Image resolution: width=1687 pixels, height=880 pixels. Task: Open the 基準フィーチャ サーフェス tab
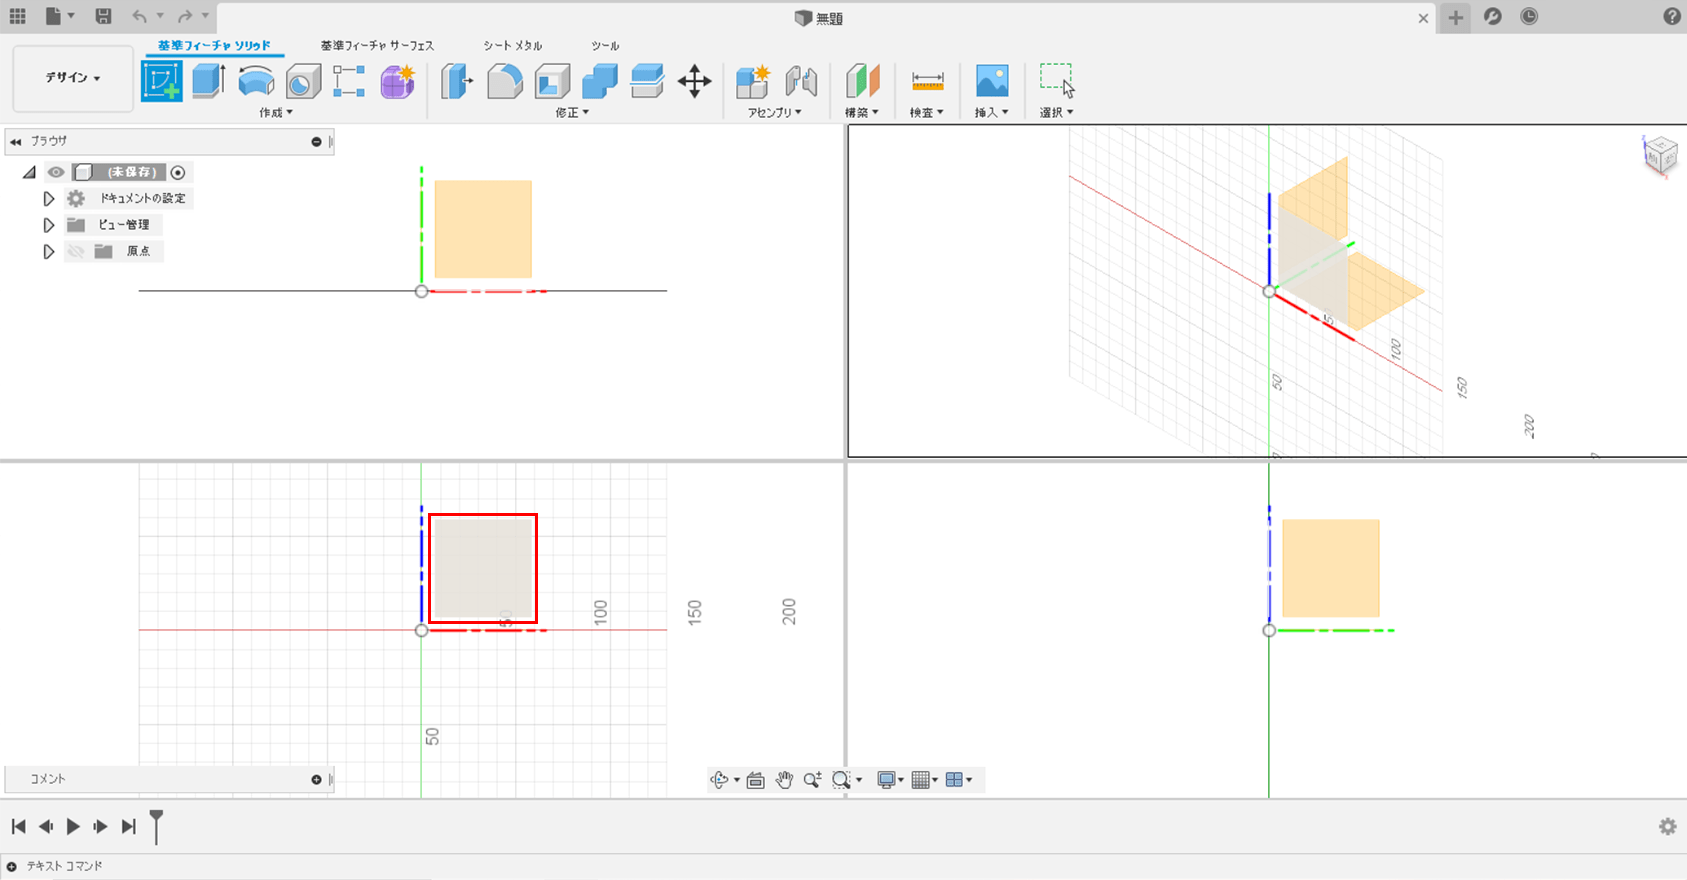pyautogui.click(x=377, y=46)
